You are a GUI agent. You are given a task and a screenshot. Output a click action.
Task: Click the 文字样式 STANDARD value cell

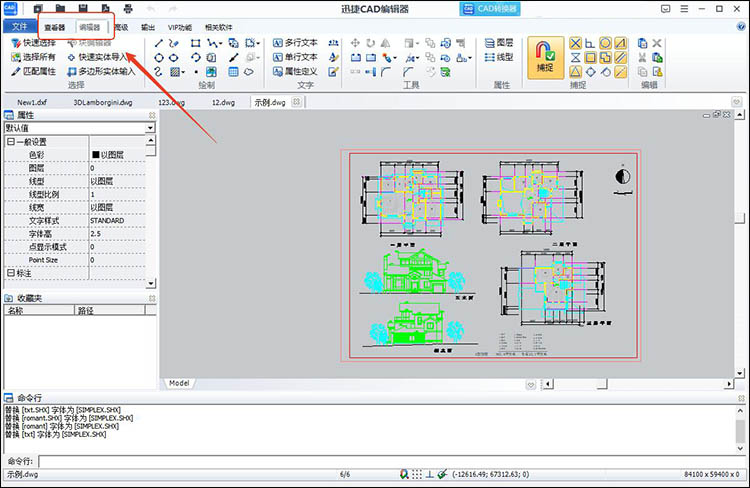[118, 221]
